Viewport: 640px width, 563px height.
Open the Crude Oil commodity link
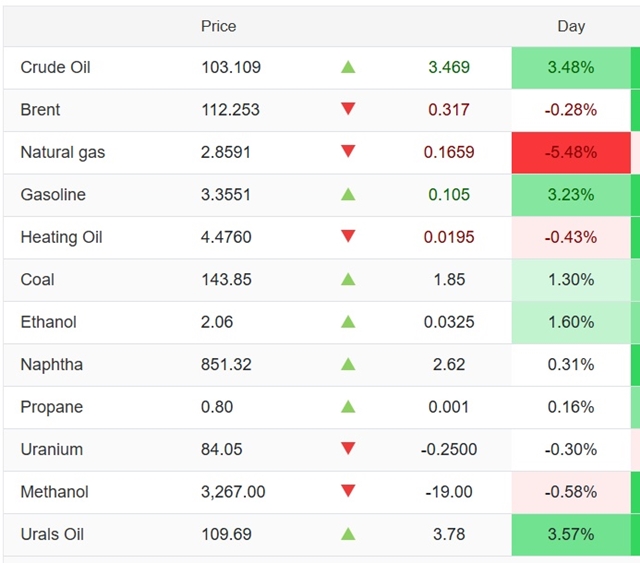coord(55,67)
